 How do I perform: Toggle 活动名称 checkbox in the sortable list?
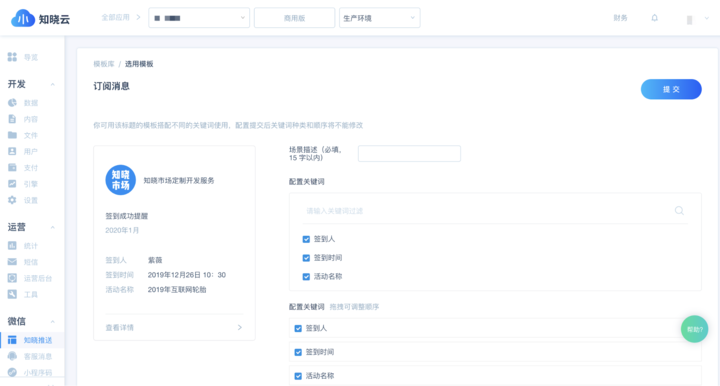298,376
